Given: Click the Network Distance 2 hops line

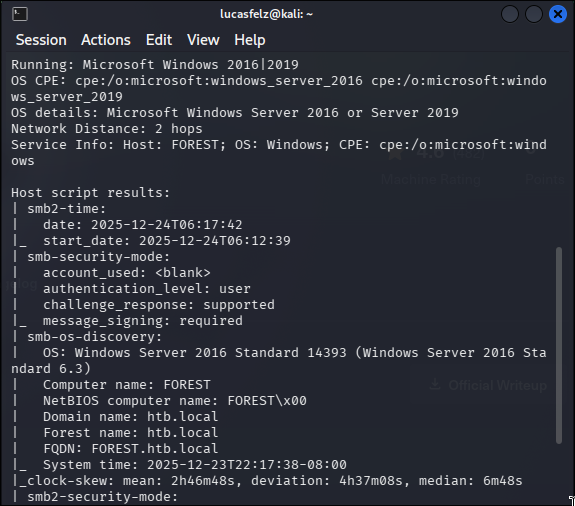Looking at the screenshot, I should (107, 129).
